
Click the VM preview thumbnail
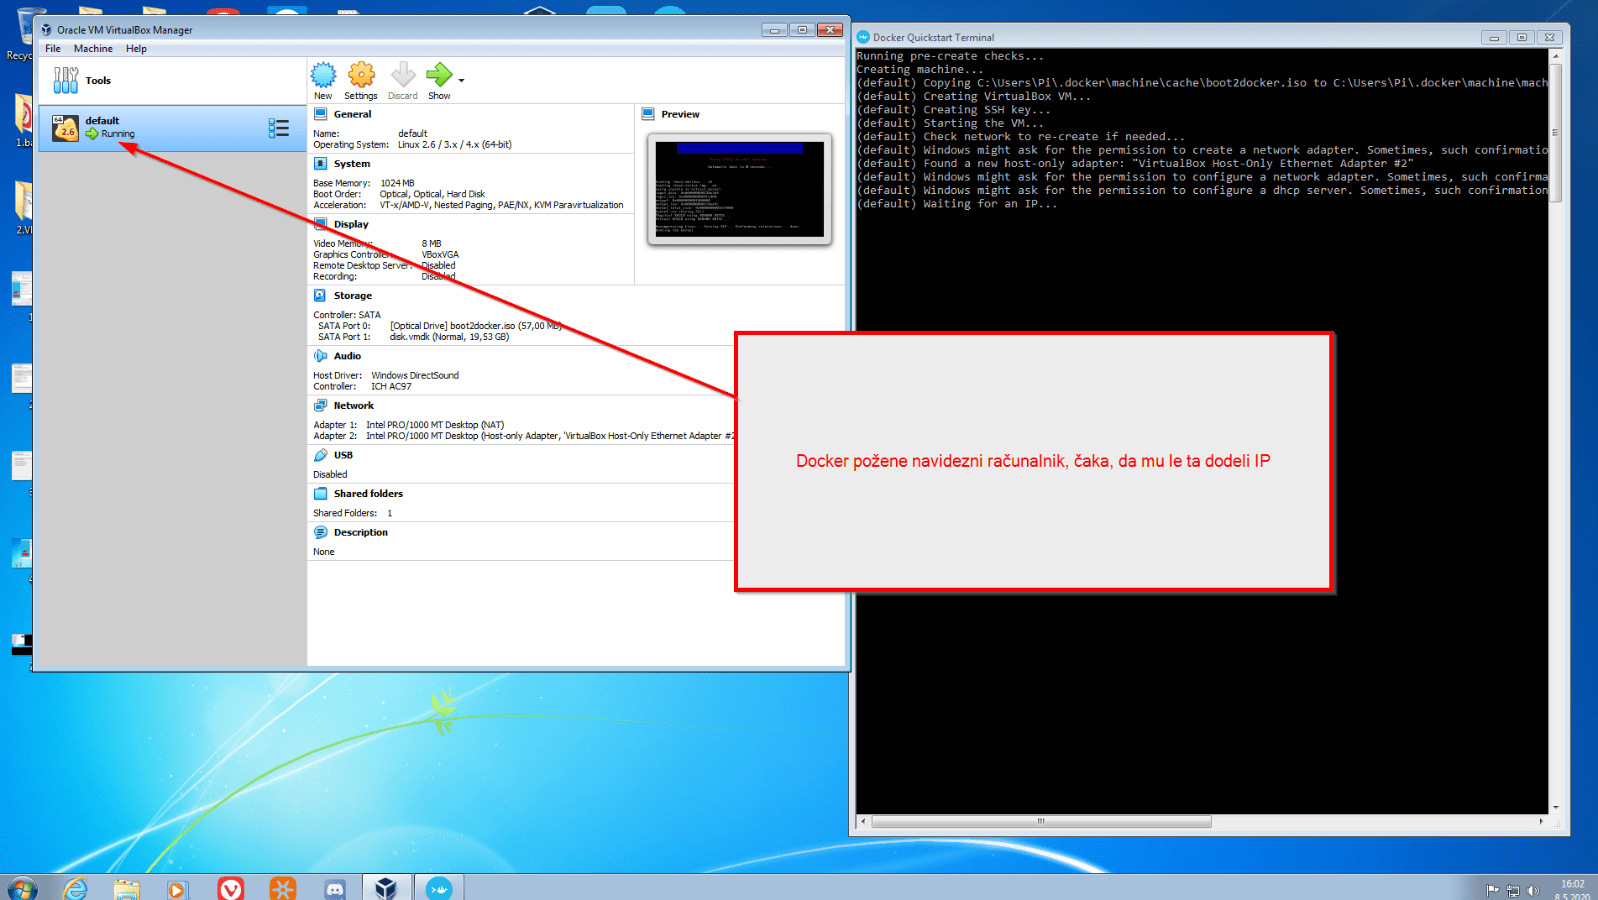tap(740, 189)
